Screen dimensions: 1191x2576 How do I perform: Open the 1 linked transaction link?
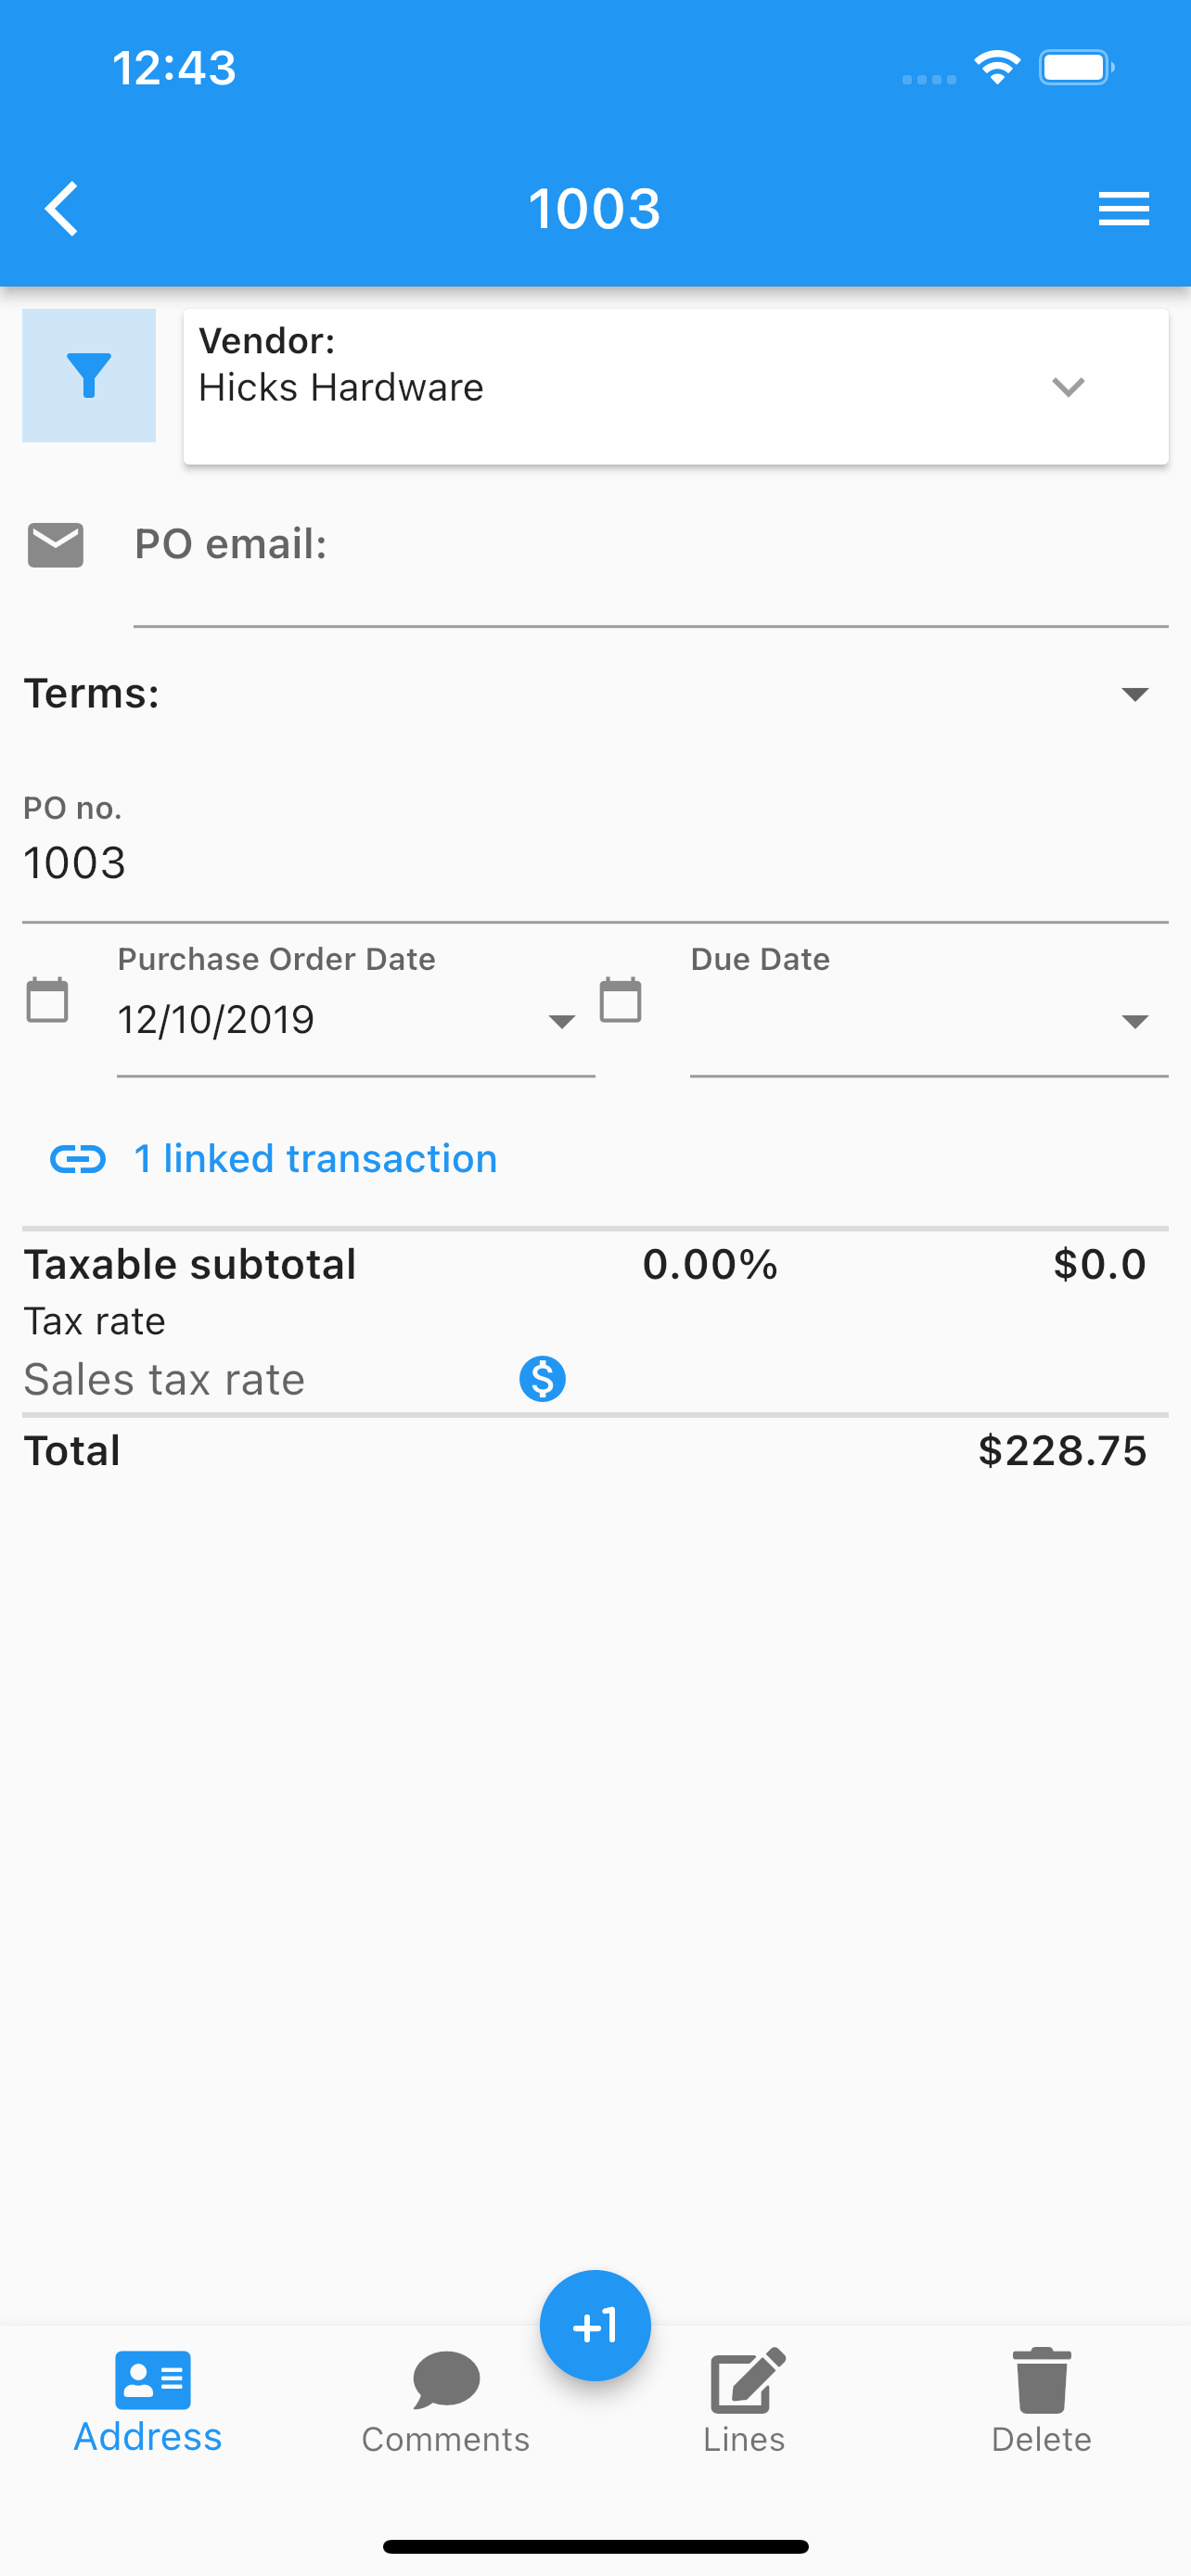coord(315,1159)
